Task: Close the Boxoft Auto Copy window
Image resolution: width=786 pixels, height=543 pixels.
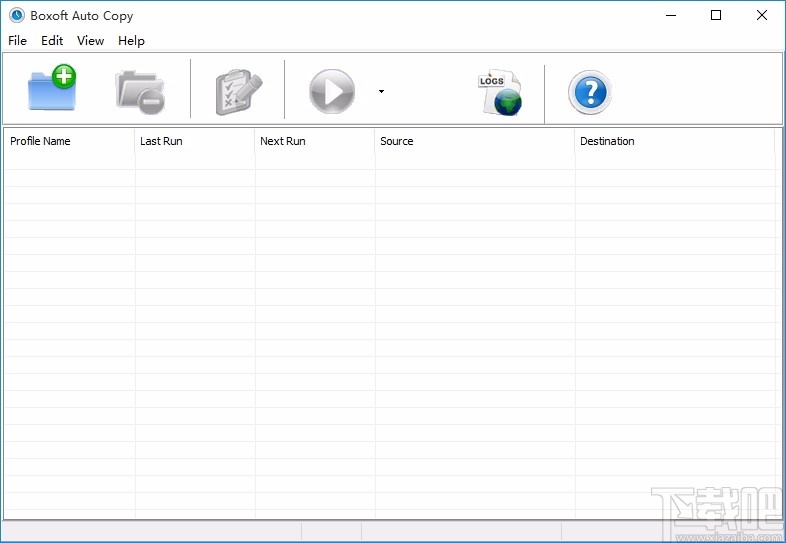Action: tap(761, 16)
